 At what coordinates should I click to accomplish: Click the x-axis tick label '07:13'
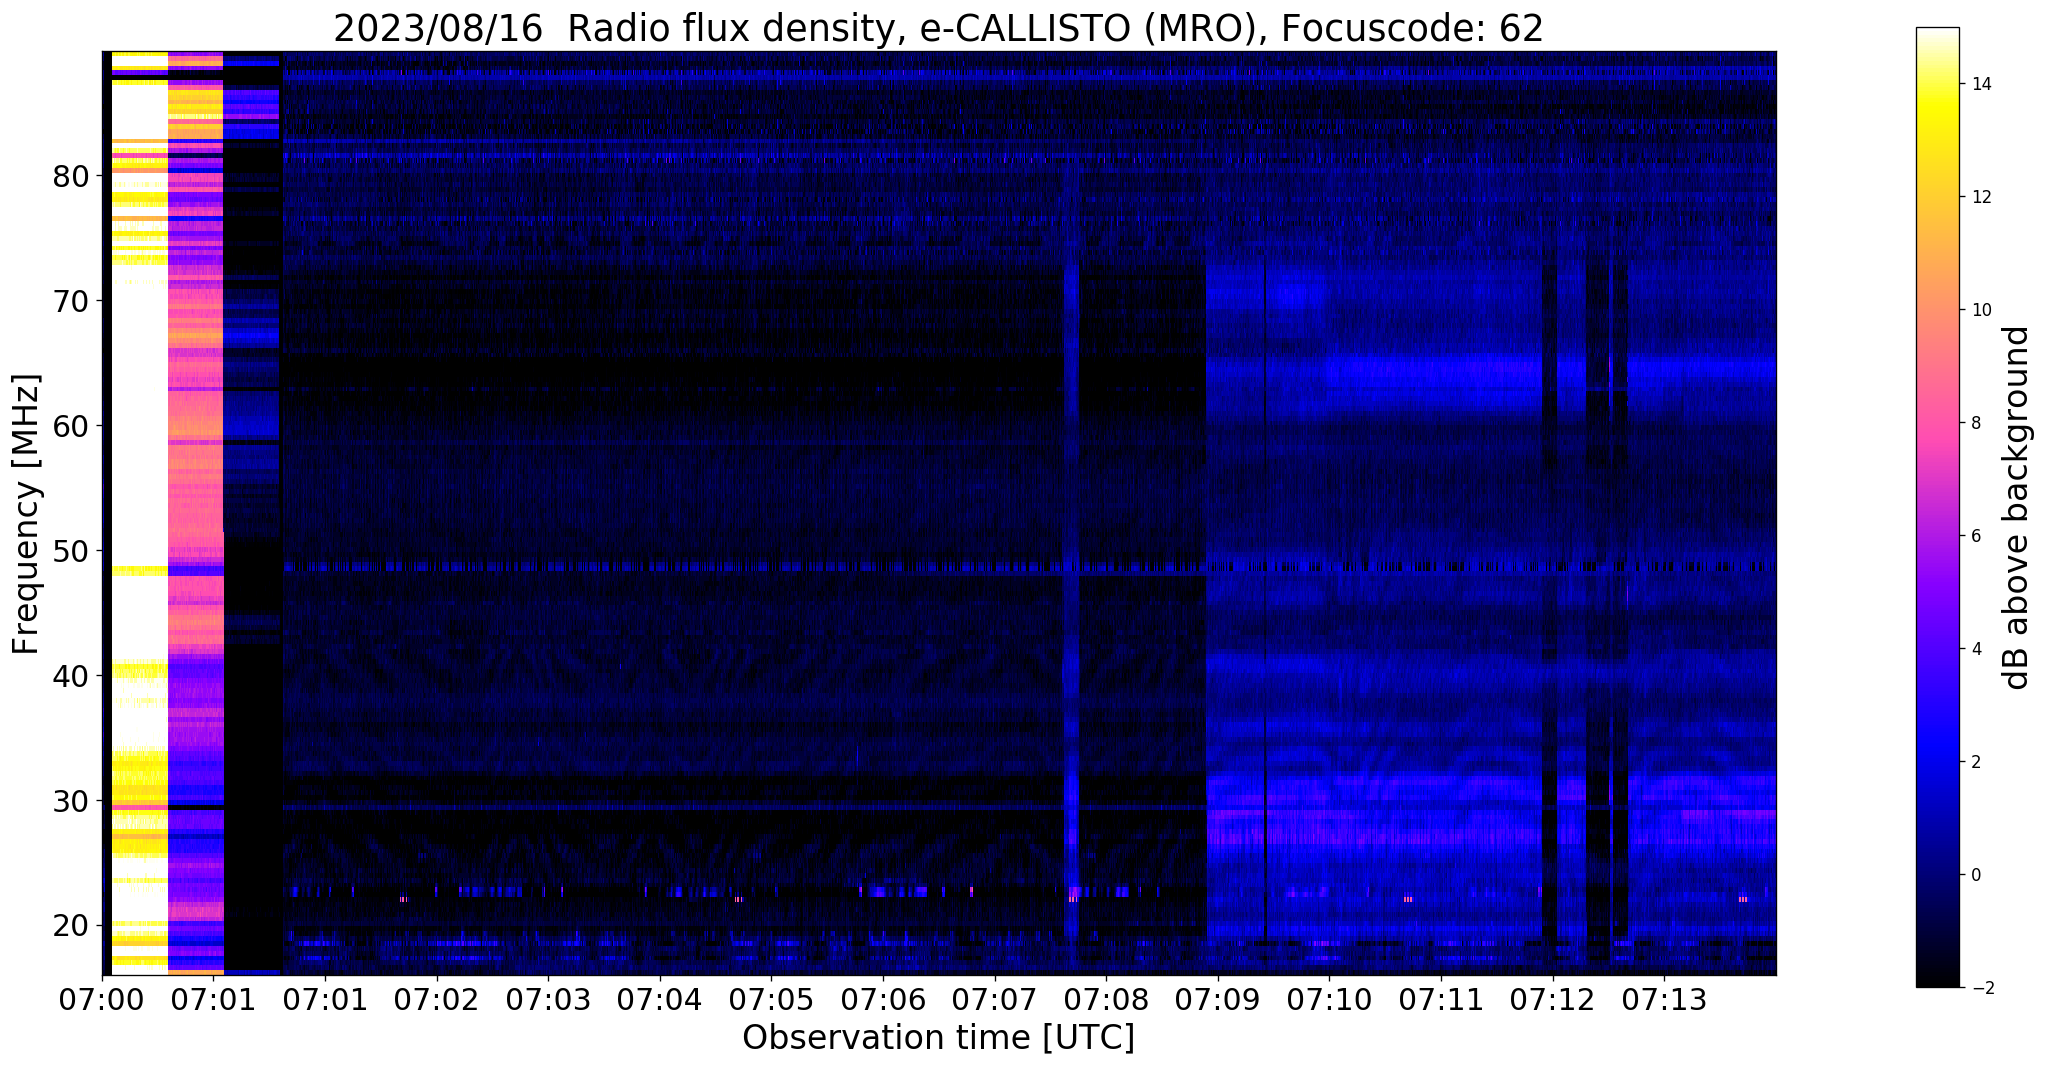tap(1664, 1001)
